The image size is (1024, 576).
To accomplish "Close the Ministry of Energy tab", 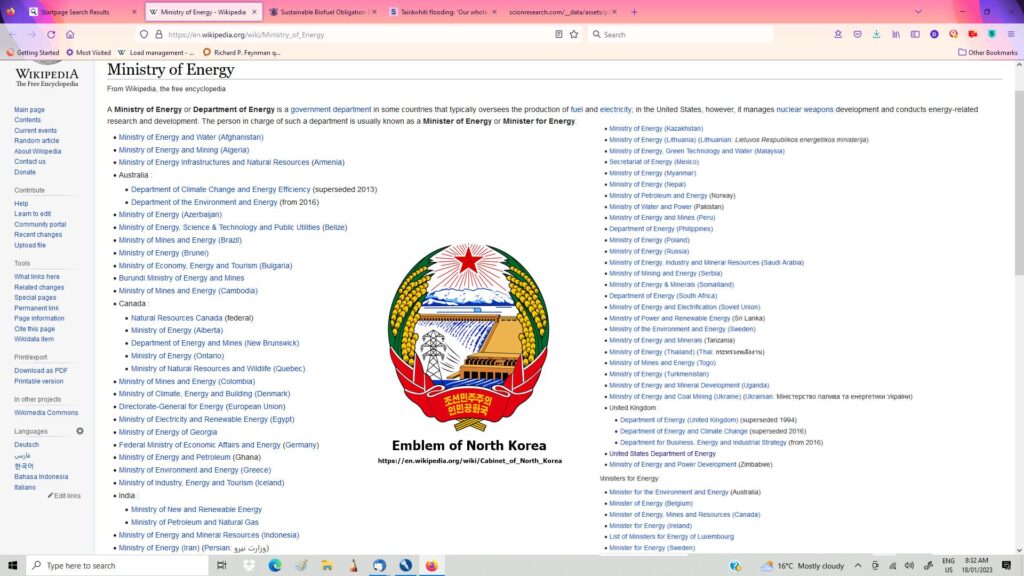I will [x=255, y=12].
